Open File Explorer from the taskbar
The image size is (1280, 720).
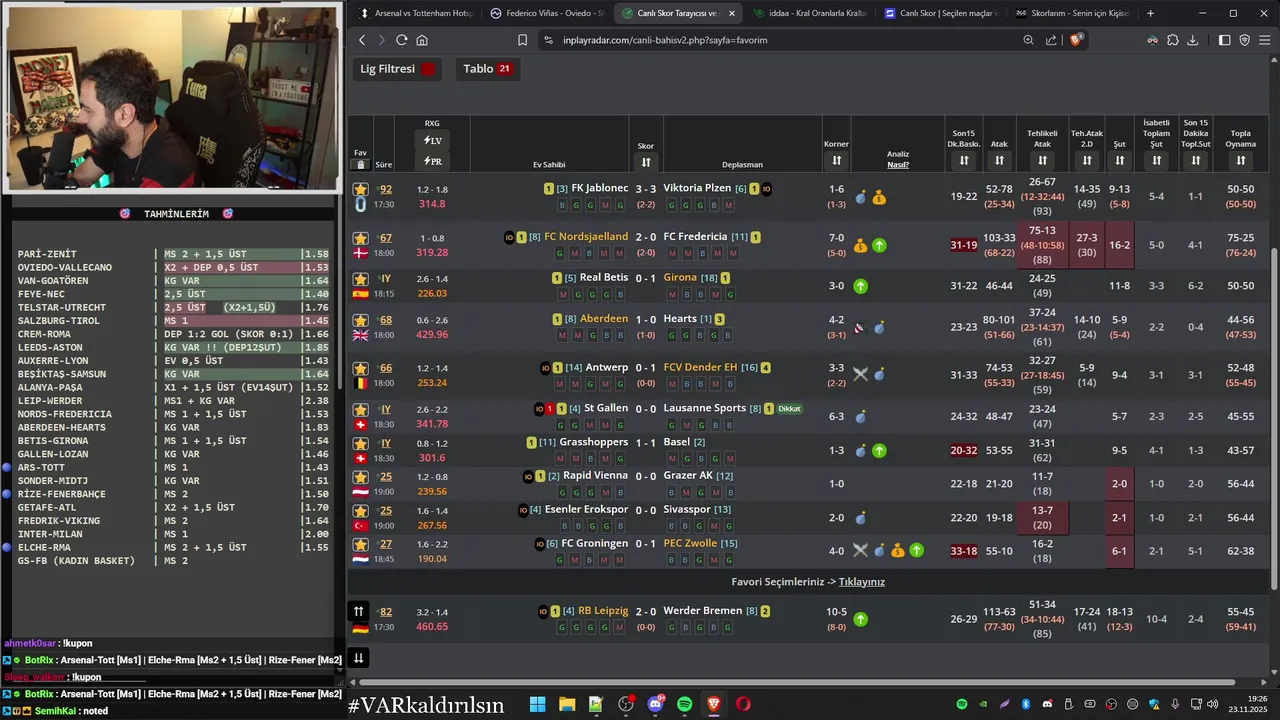(x=567, y=704)
